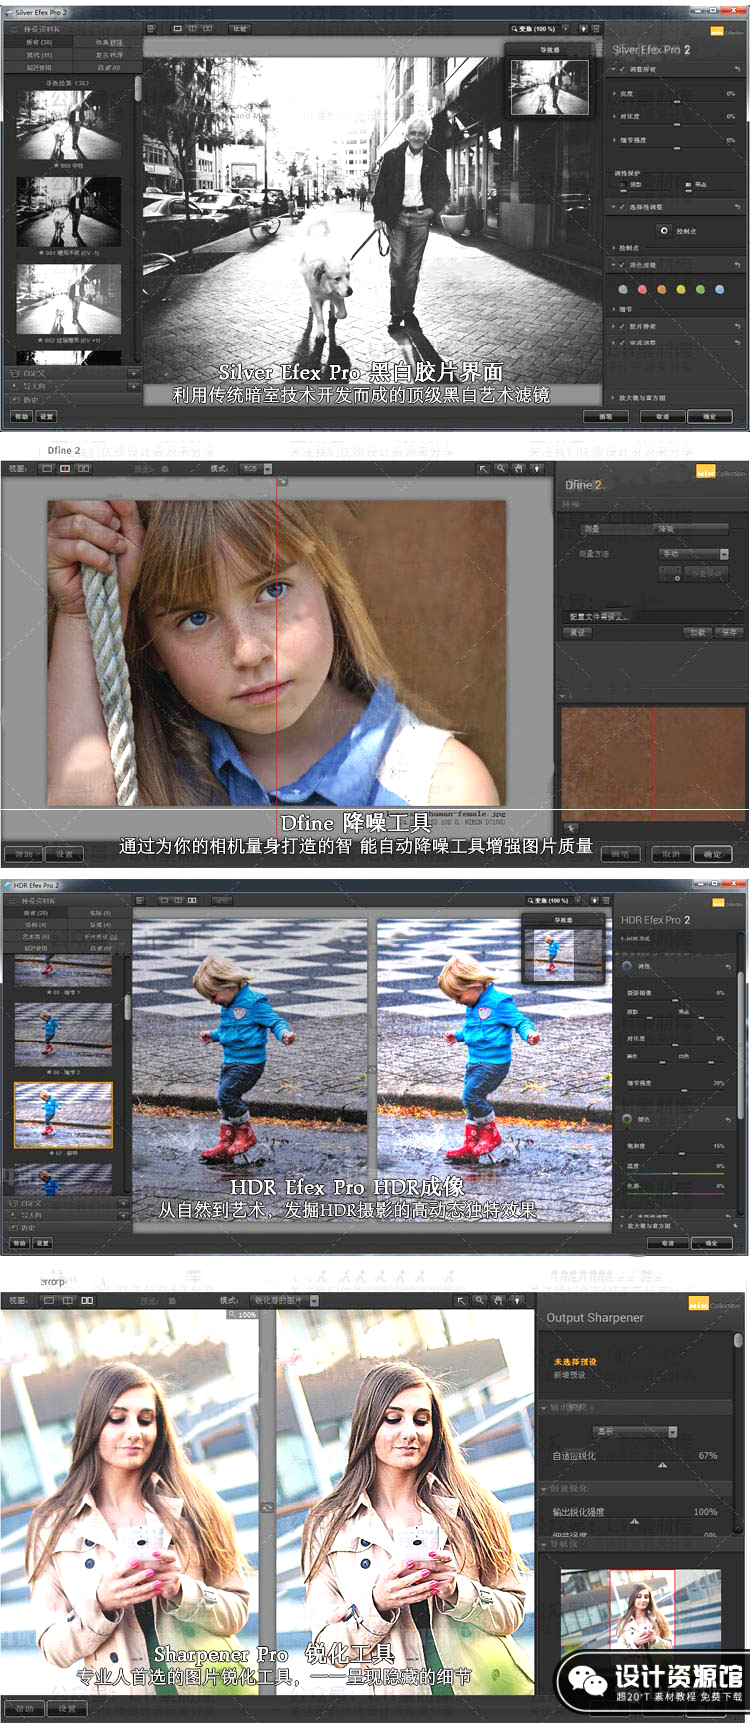The height and width of the screenshot is (1726, 750).
Task: Select side-by-side view icon in Sharpener Pro
Action: (87, 1300)
